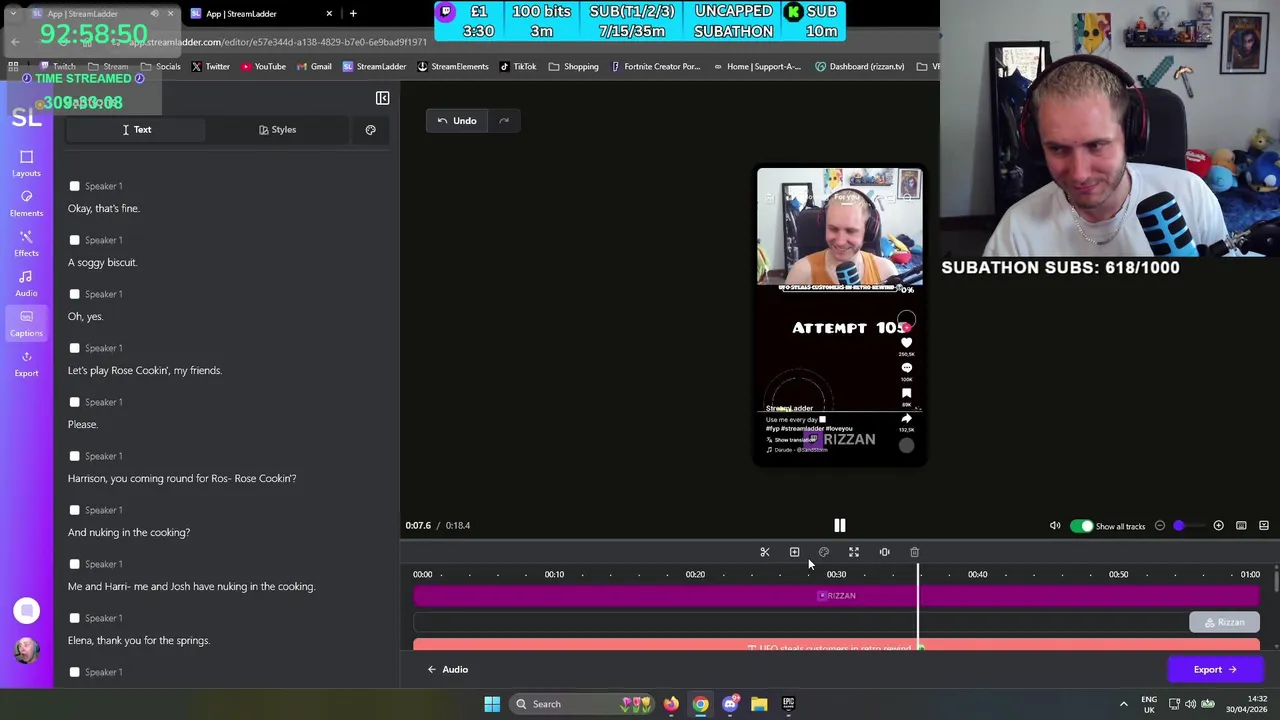Switch to second App | StreamLadder browser tab
The width and height of the screenshot is (1280, 720).
pos(262,14)
